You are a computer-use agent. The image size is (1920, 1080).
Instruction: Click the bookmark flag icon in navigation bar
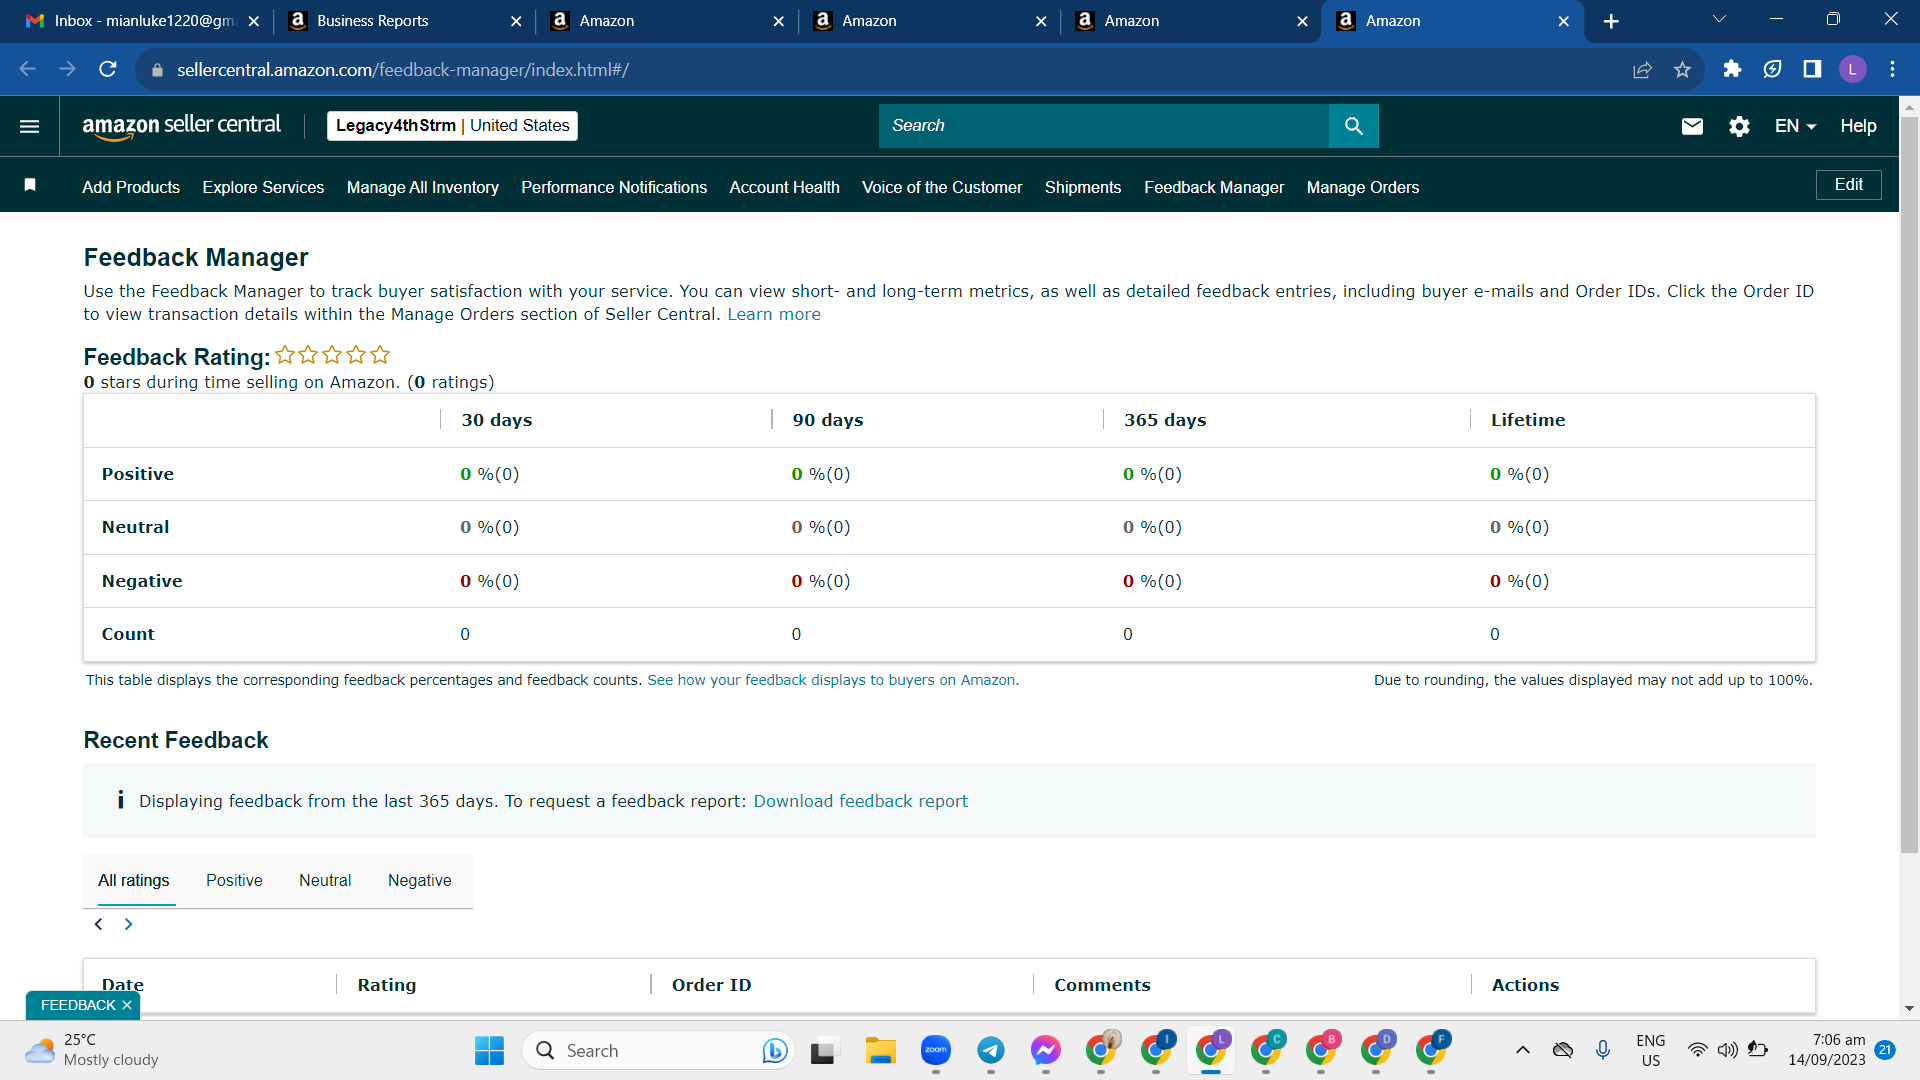click(30, 185)
